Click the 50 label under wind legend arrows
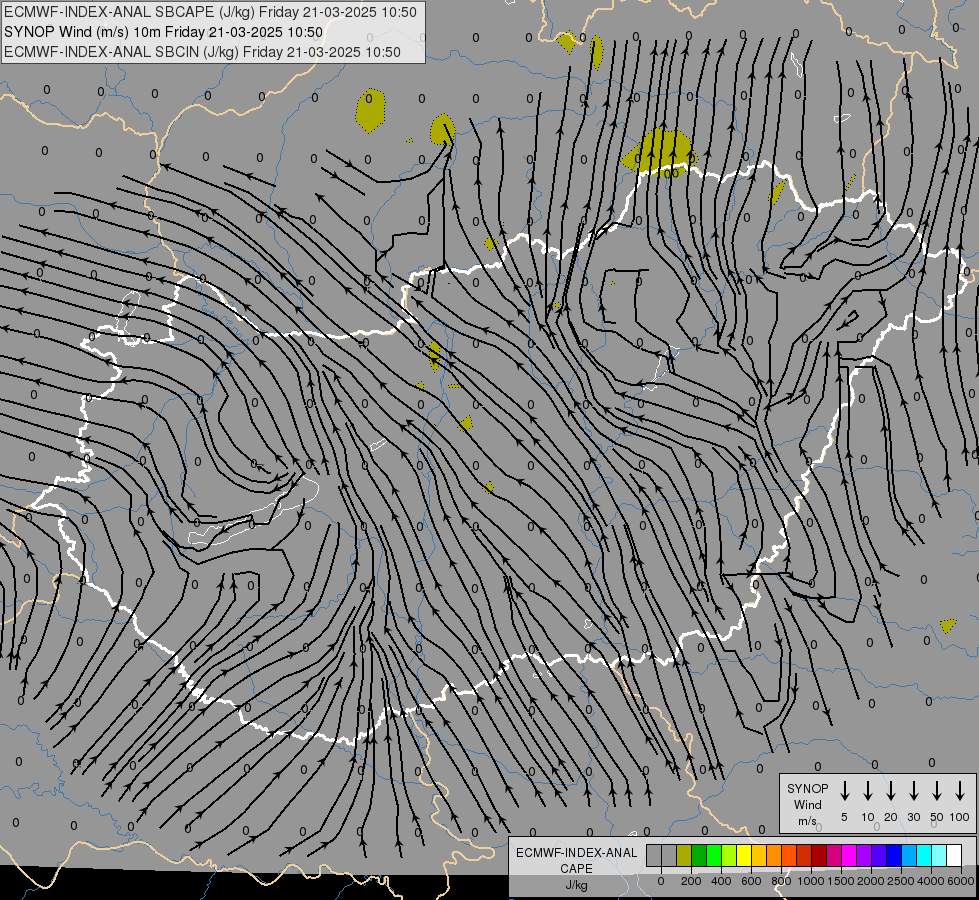Viewport: 979px width, 900px height. 937,817
